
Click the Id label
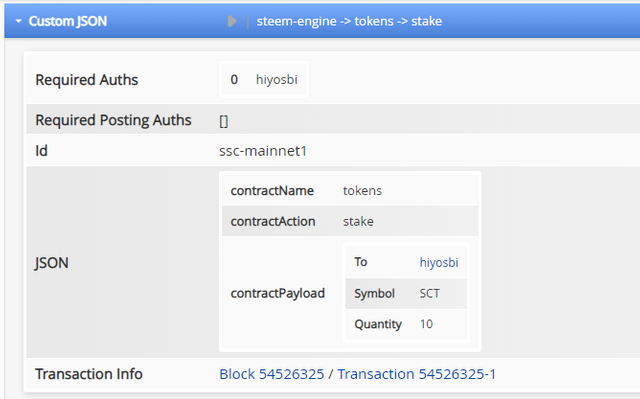[41, 151]
